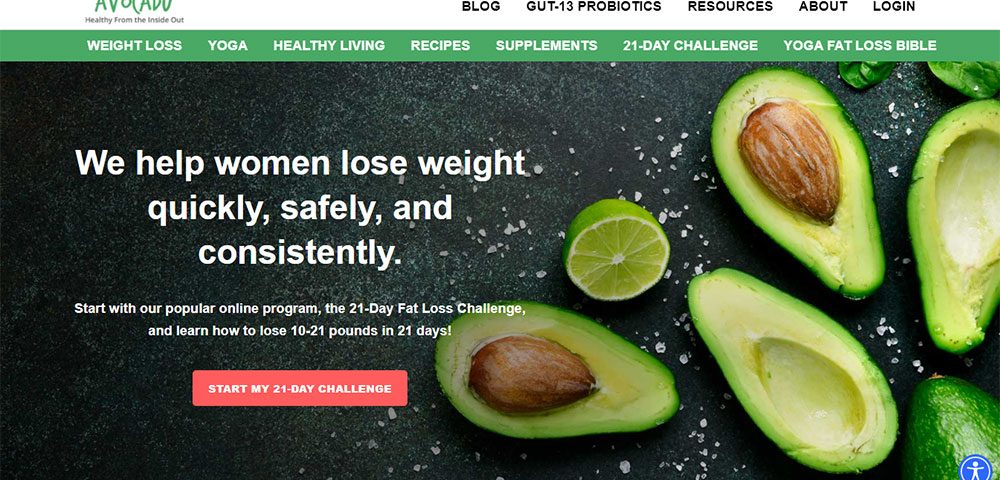Open GUT-13 Probiotics page
1000x480 pixels.
[594, 6]
